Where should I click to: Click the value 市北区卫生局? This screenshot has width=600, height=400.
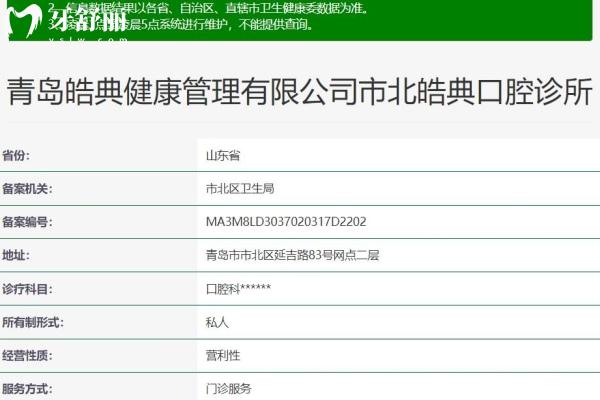240,189
